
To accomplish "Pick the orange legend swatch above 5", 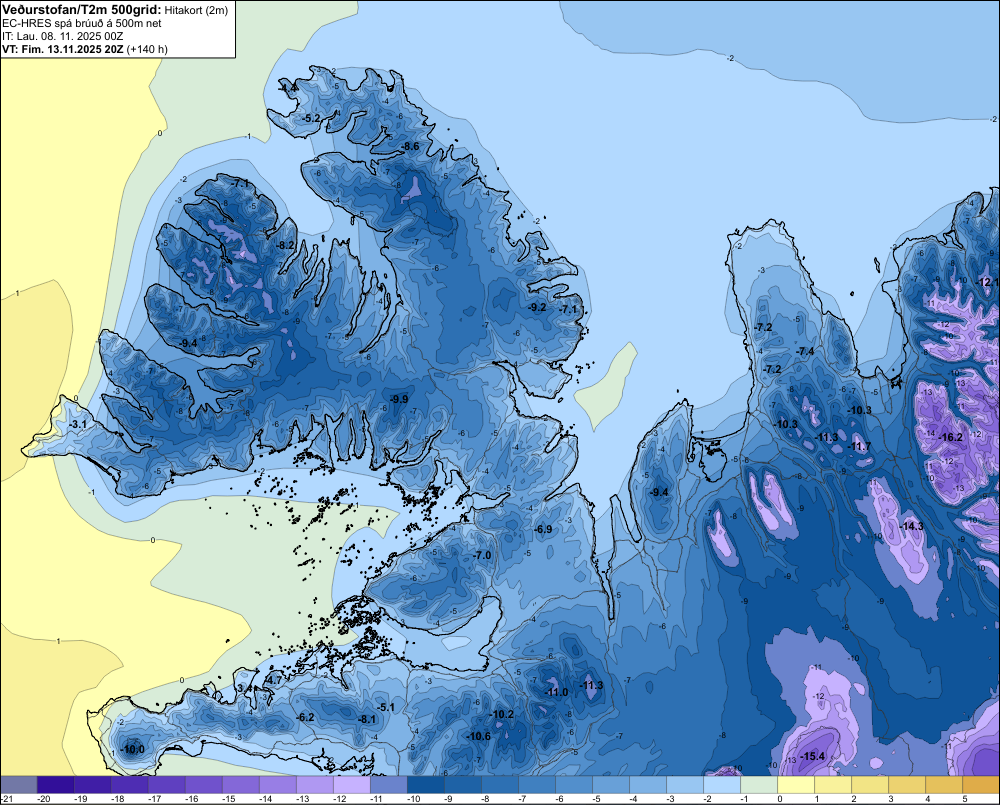I will click(x=980, y=785).
